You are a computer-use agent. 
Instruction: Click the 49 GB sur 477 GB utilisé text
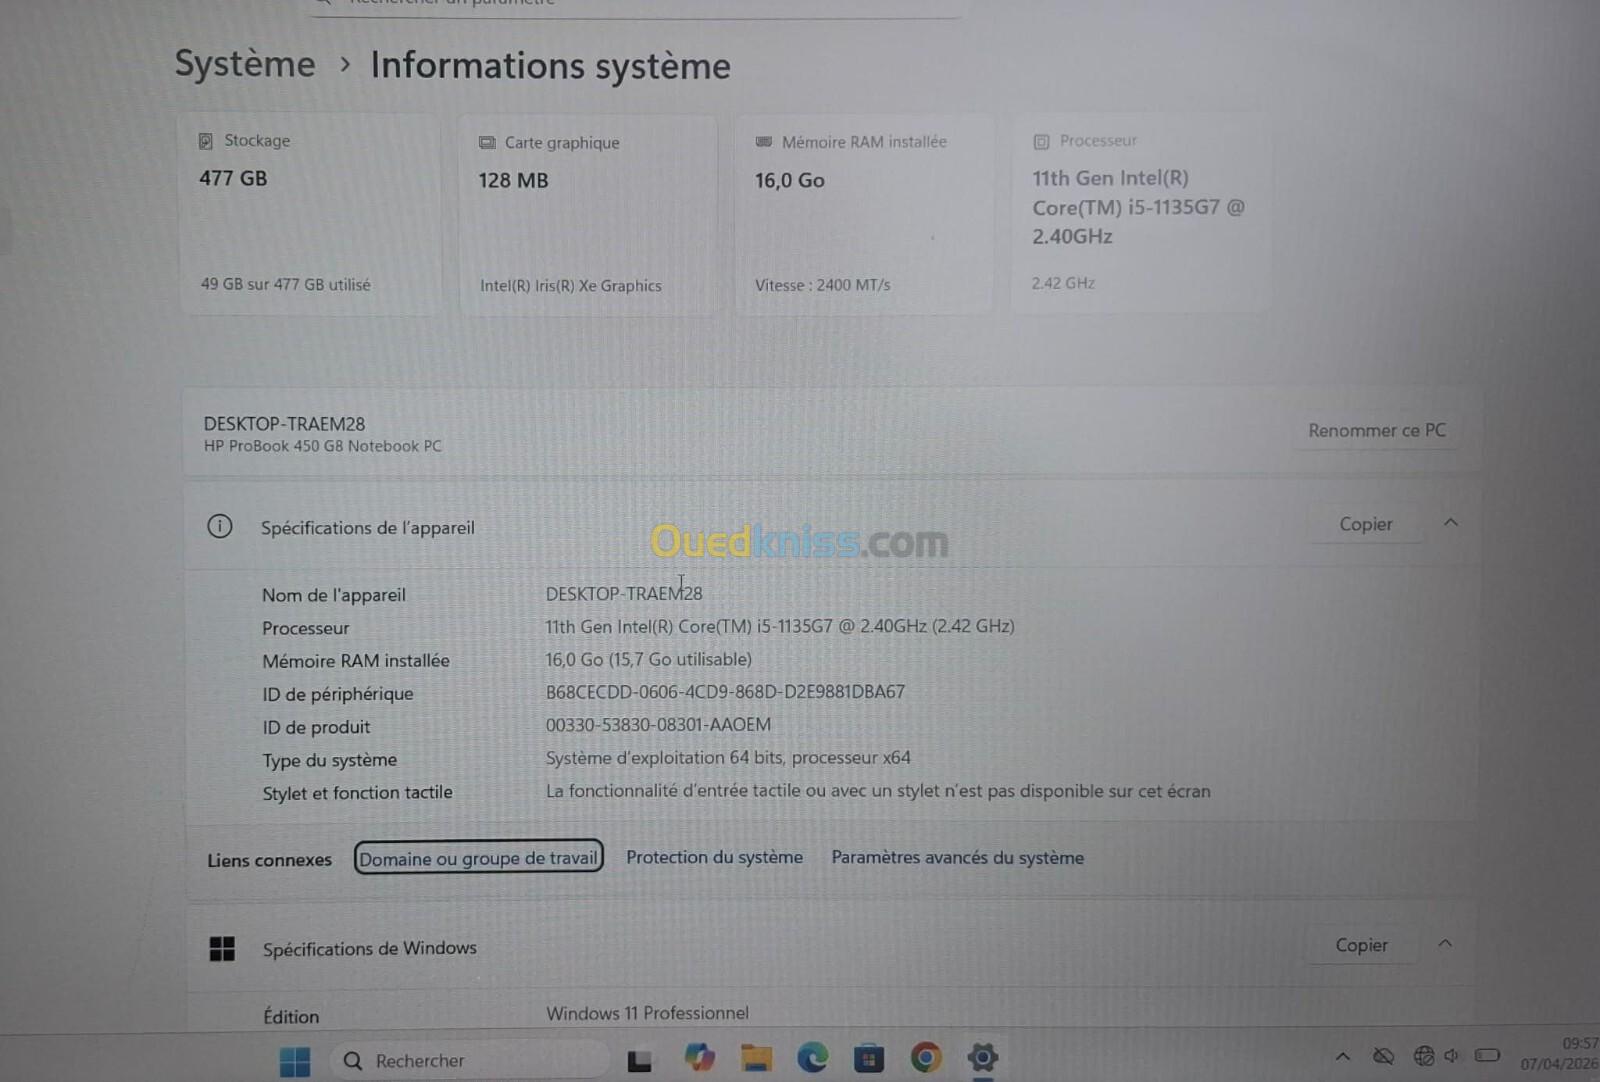[285, 284]
